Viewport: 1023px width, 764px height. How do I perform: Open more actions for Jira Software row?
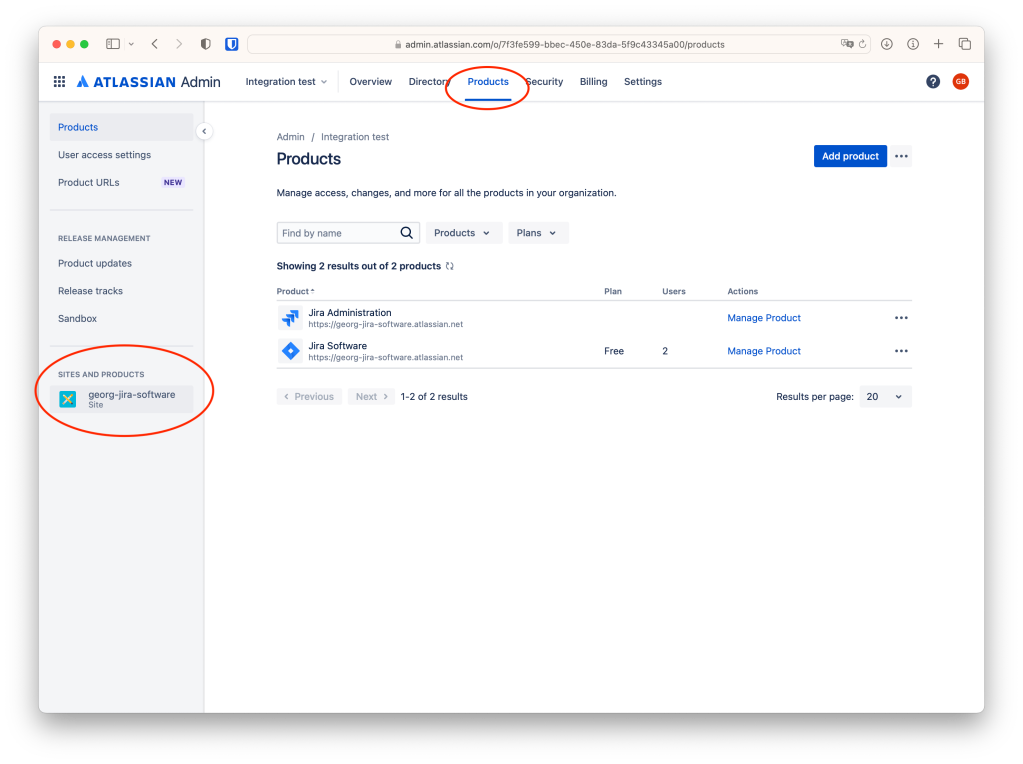click(901, 351)
